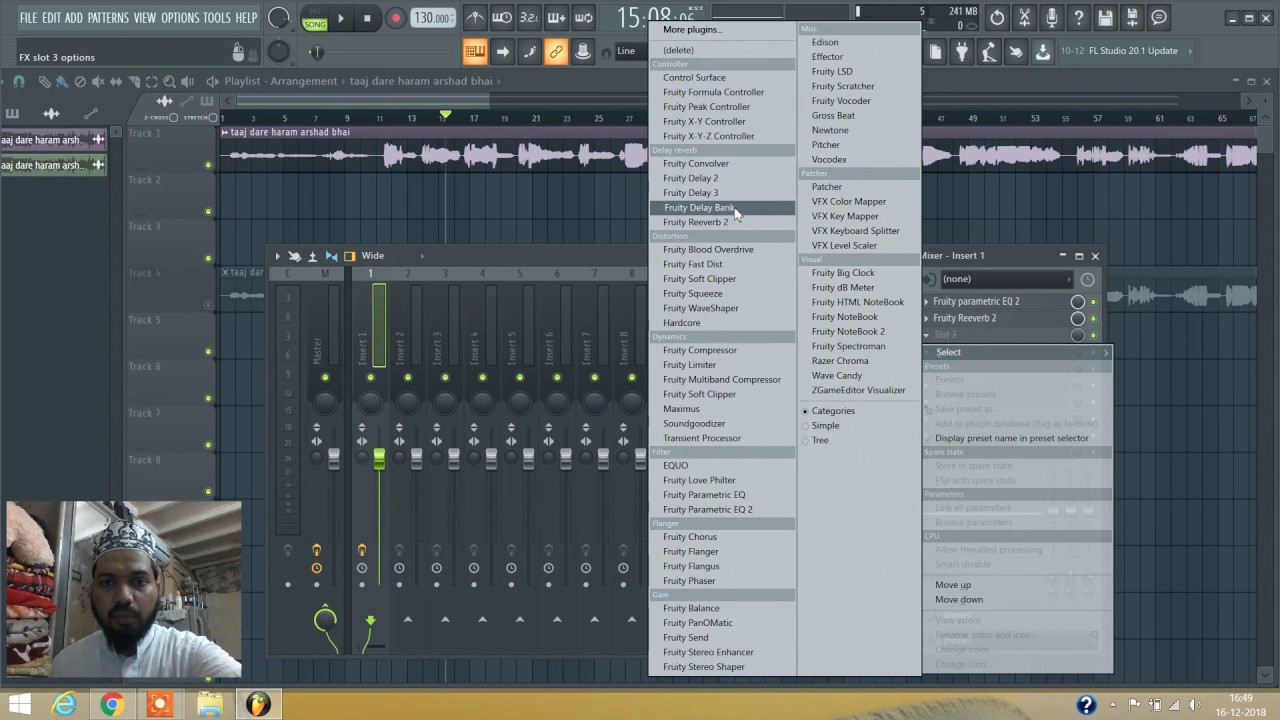Viewport: 1280px width, 720px height.
Task: Click the chat bubble icon in top toolbar
Action: pyautogui.click(x=1158, y=18)
